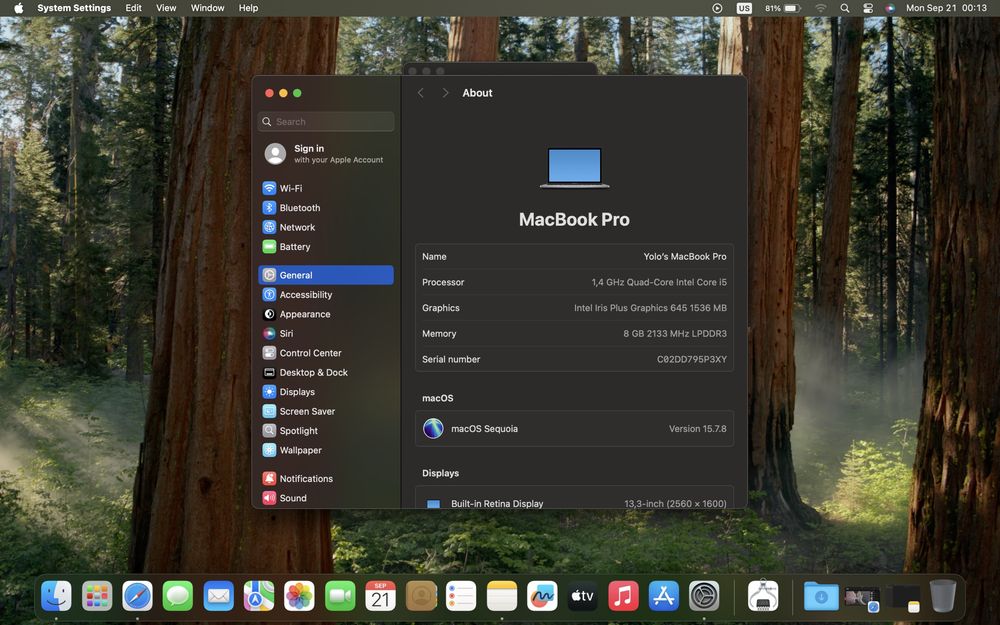Click the date and time Mon Sep 21
Screen dimensions: 1000x625
click(946, 8)
